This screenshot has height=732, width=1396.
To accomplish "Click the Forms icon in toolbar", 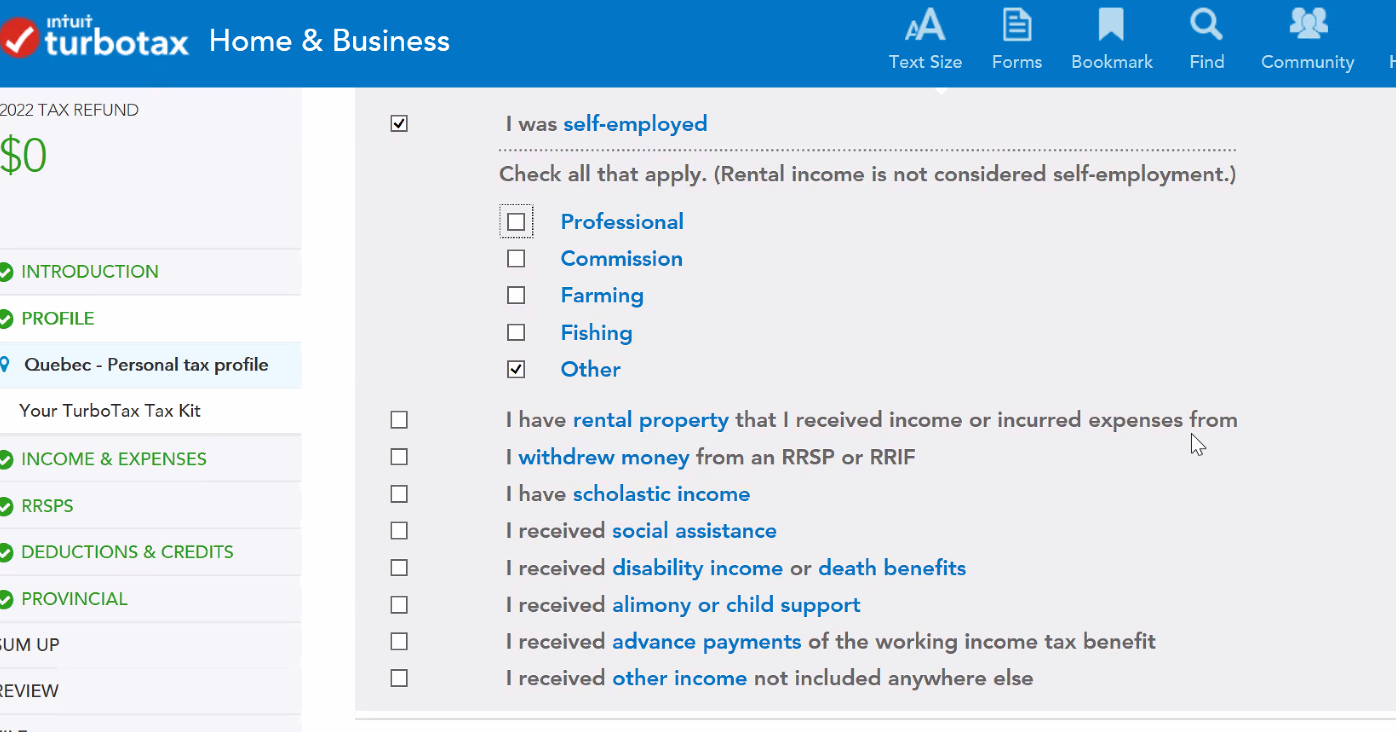I will click(1017, 27).
